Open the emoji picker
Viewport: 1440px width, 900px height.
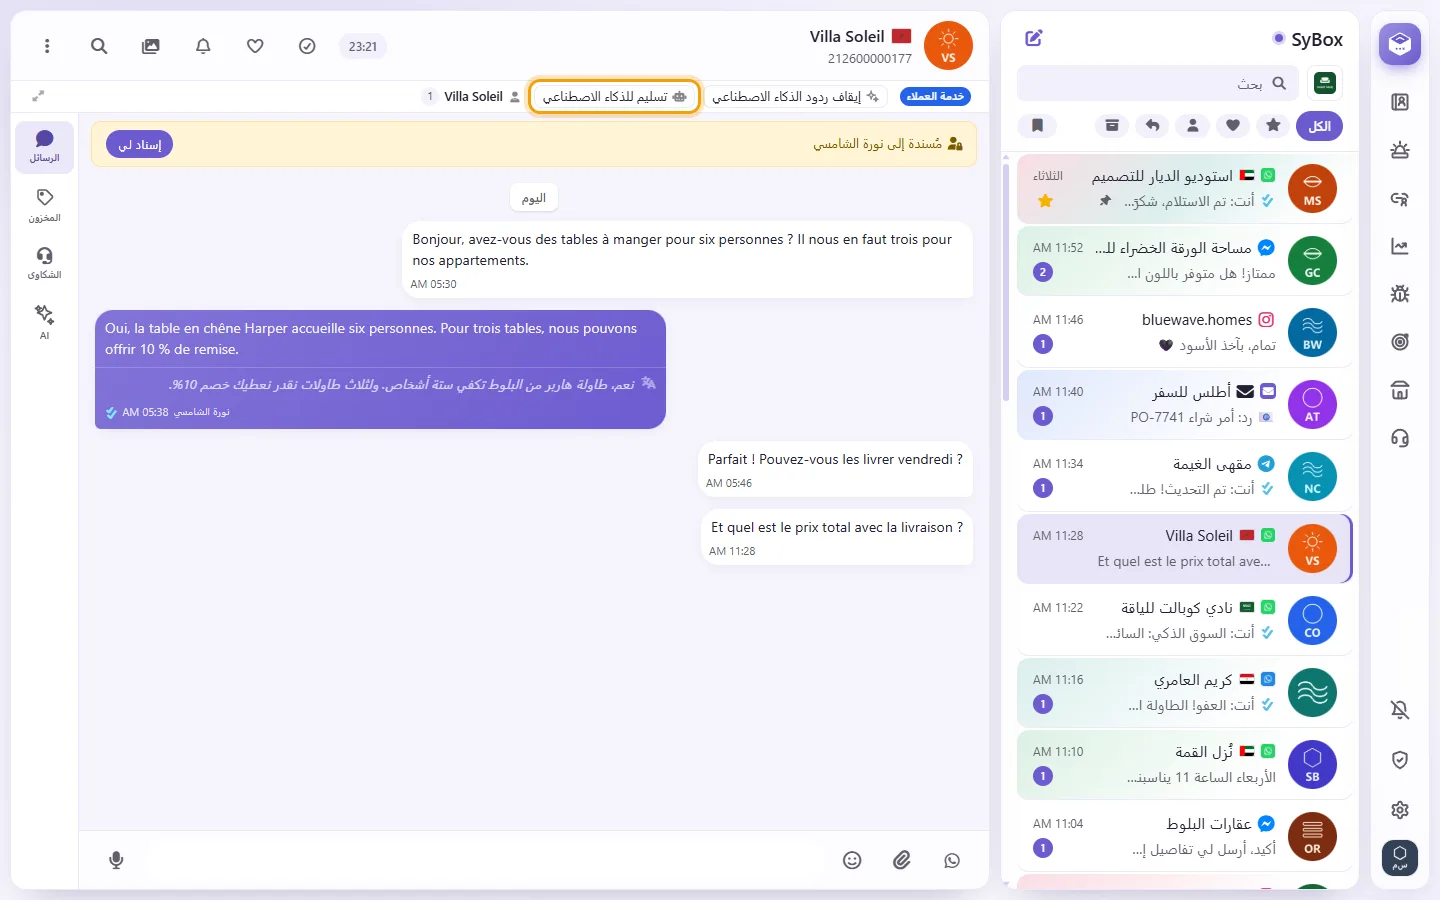pyautogui.click(x=852, y=860)
